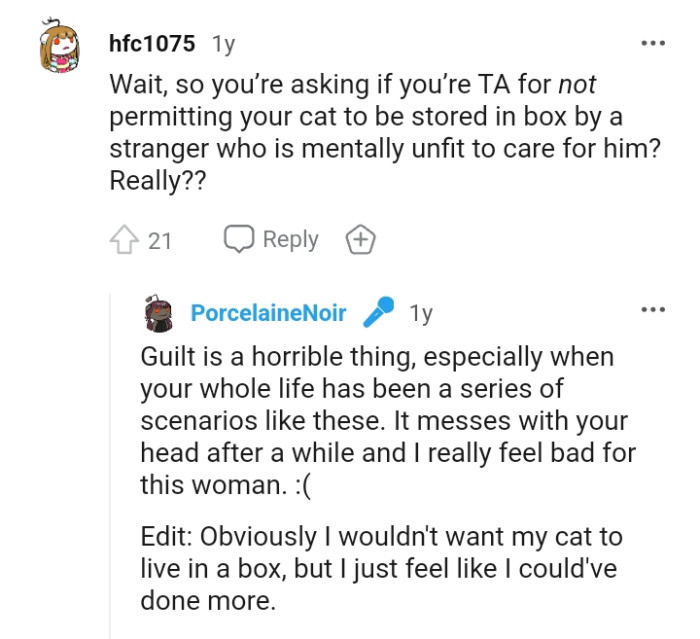Open PorcelaineNoir's avatar image
The image size is (700, 639).
(159, 312)
